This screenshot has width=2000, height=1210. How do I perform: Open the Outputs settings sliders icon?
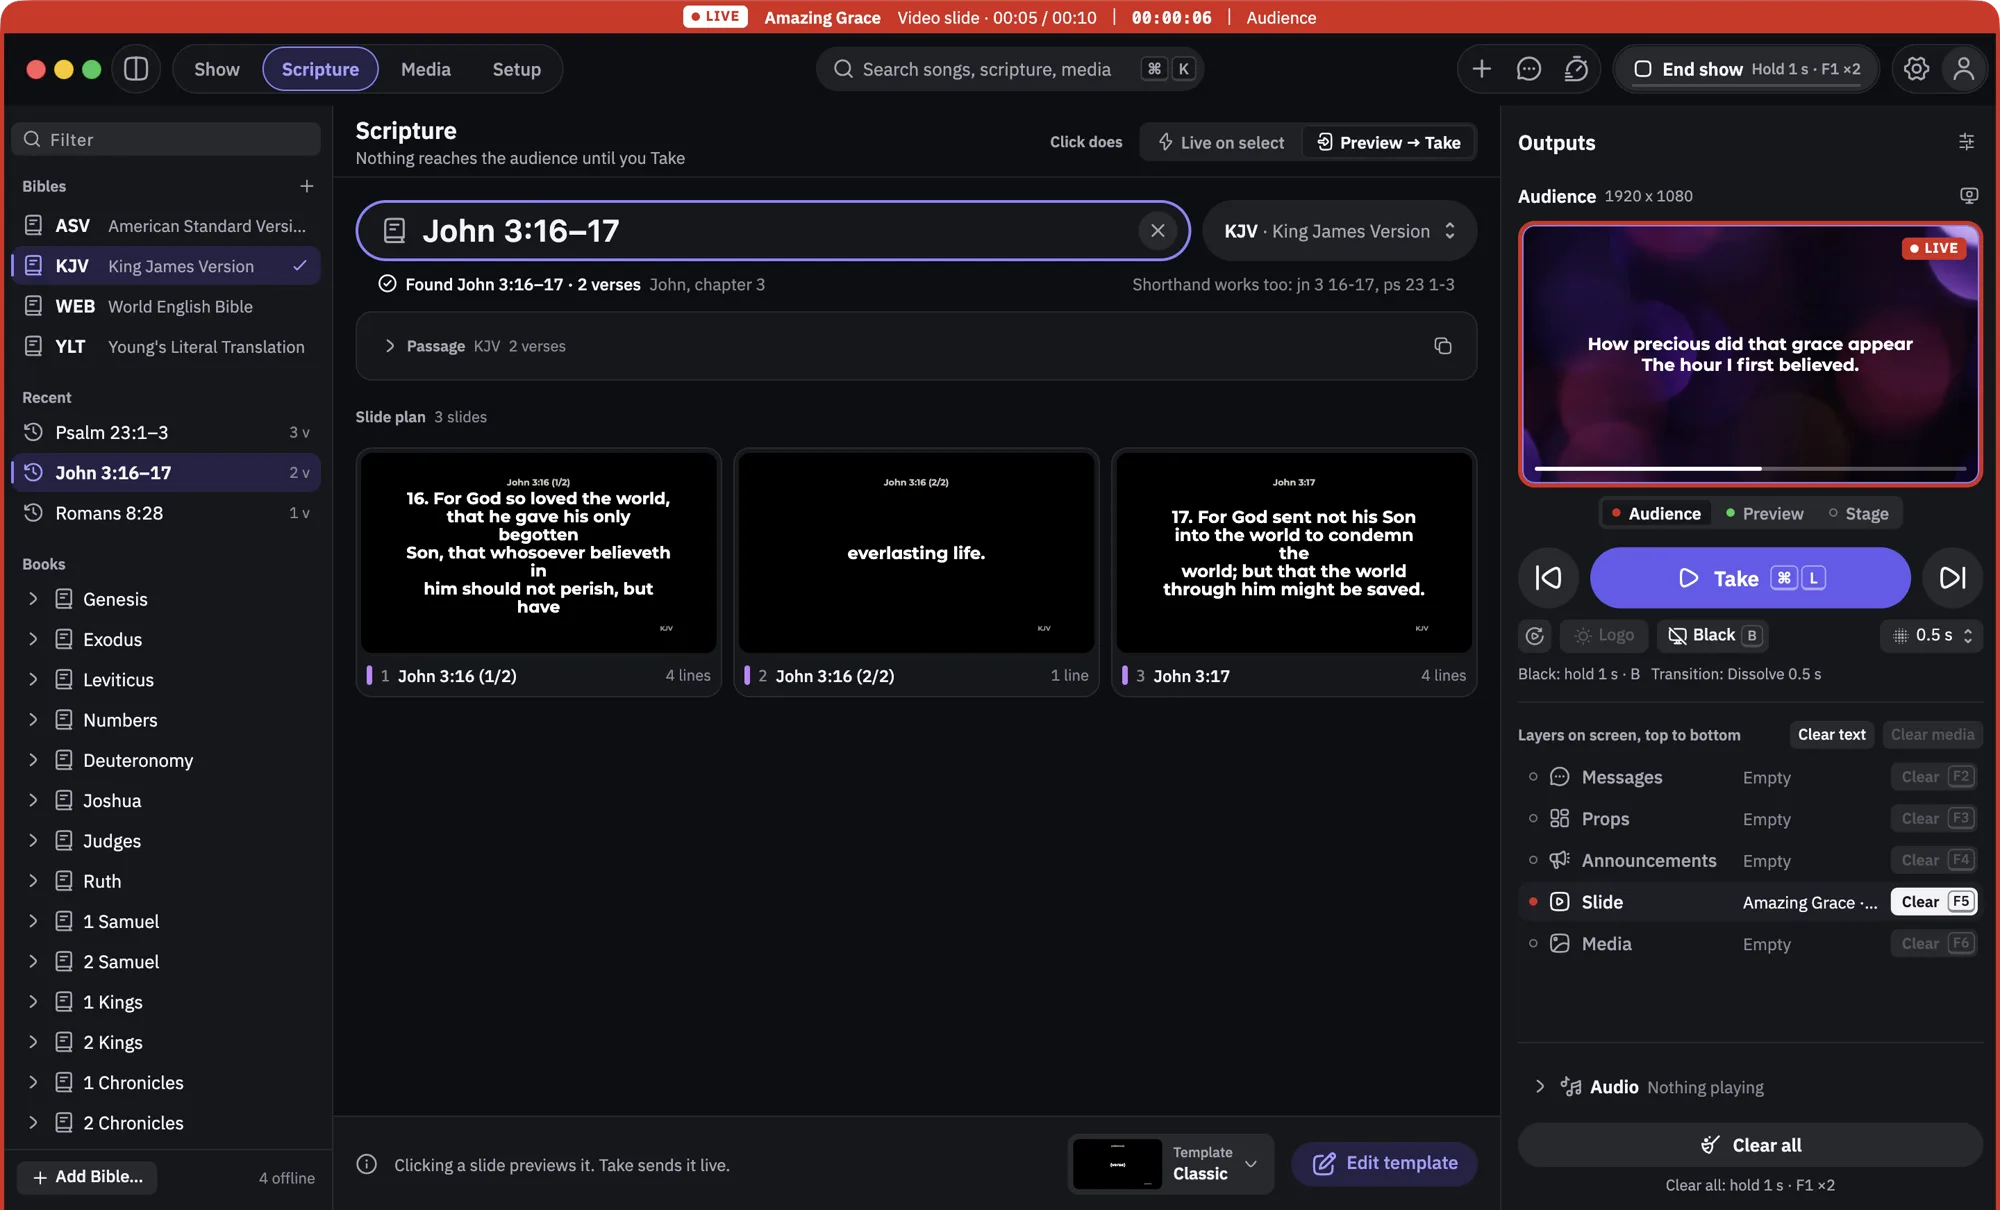click(x=1966, y=142)
